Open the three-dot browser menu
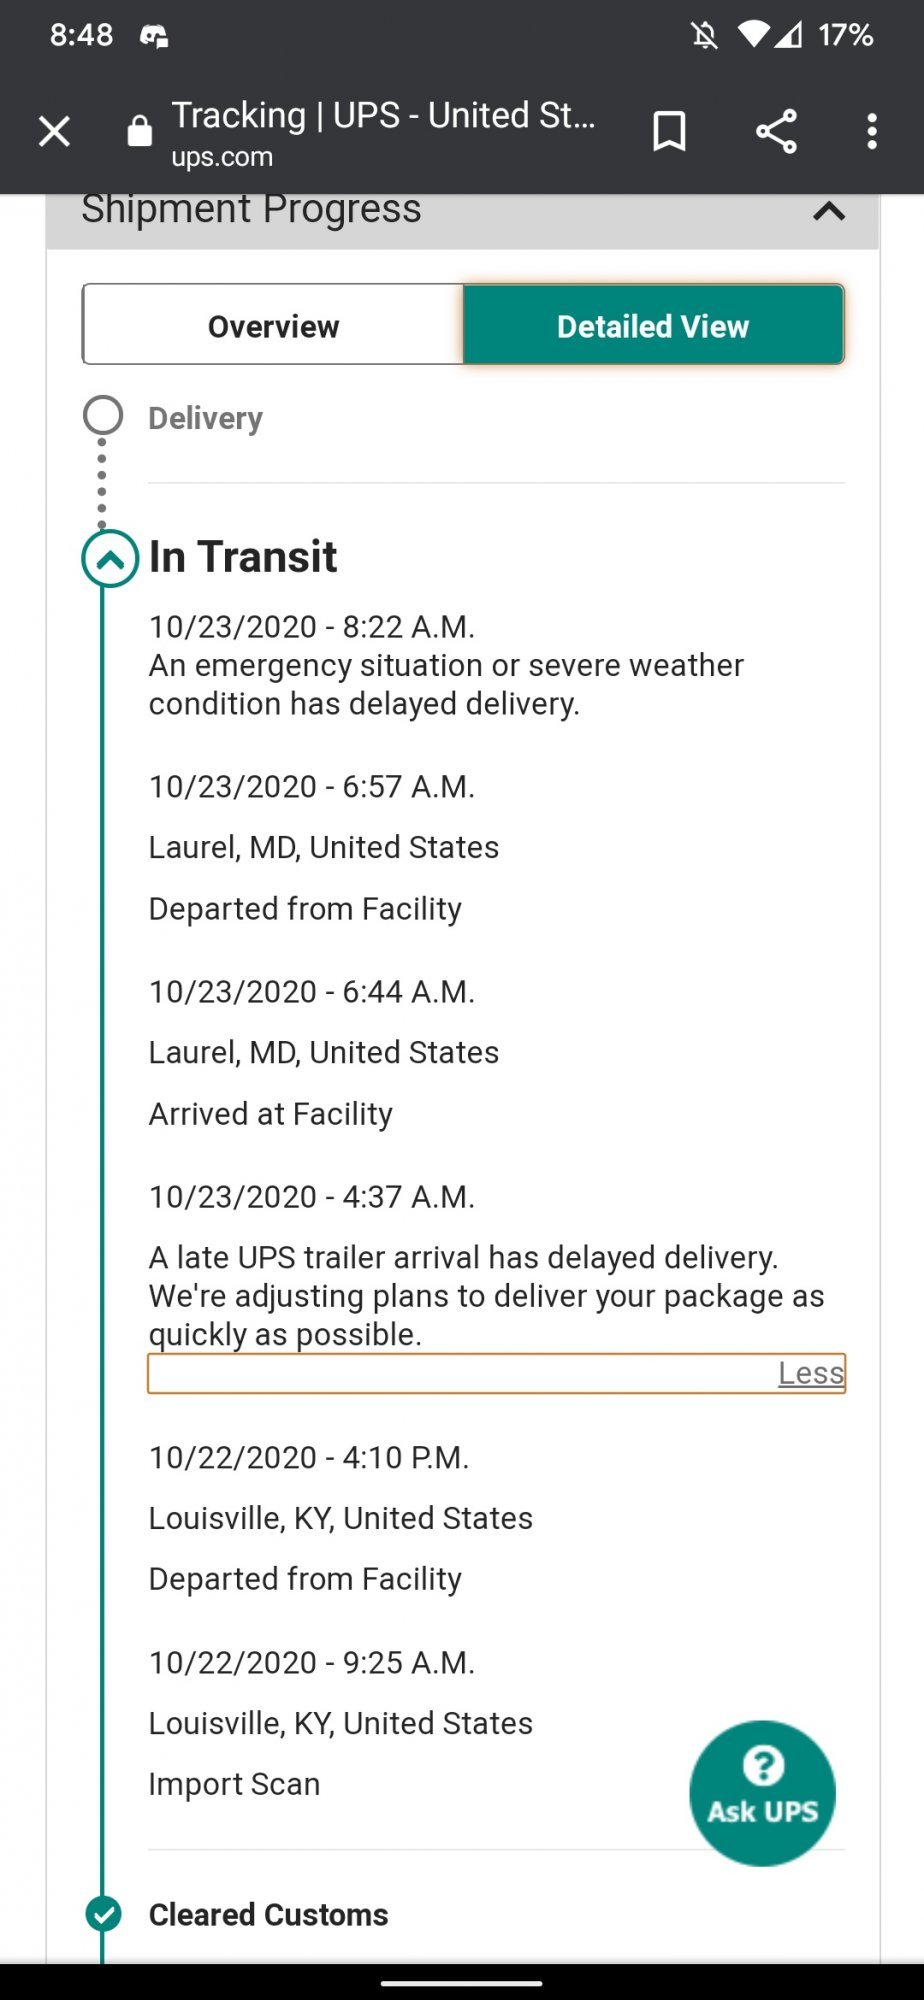The height and width of the screenshot is (2000, 924). pos(872,131)
